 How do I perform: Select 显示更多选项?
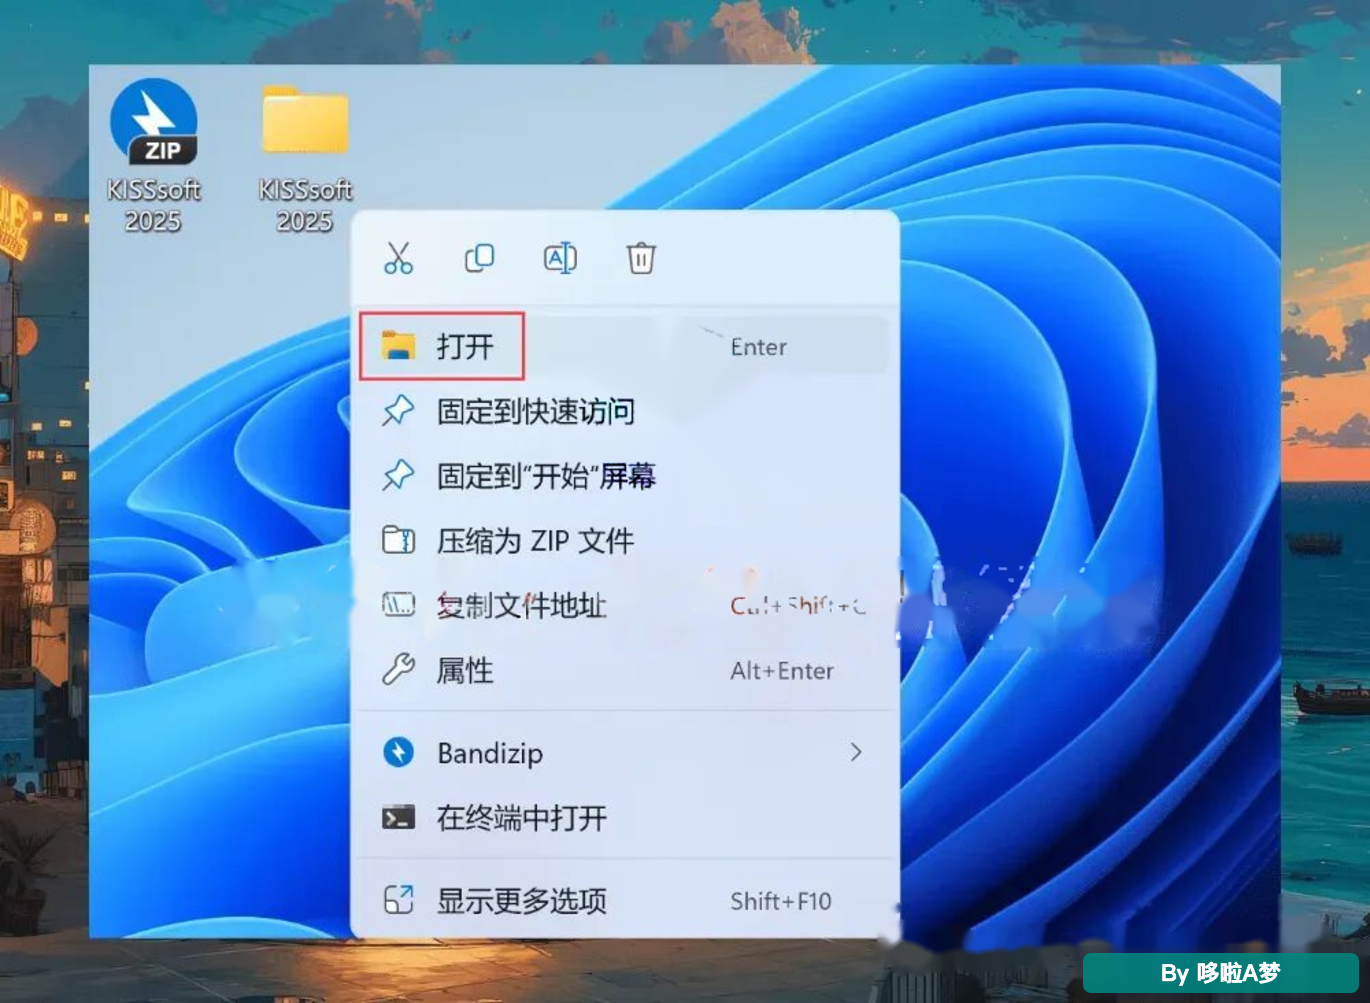[624, 900]
